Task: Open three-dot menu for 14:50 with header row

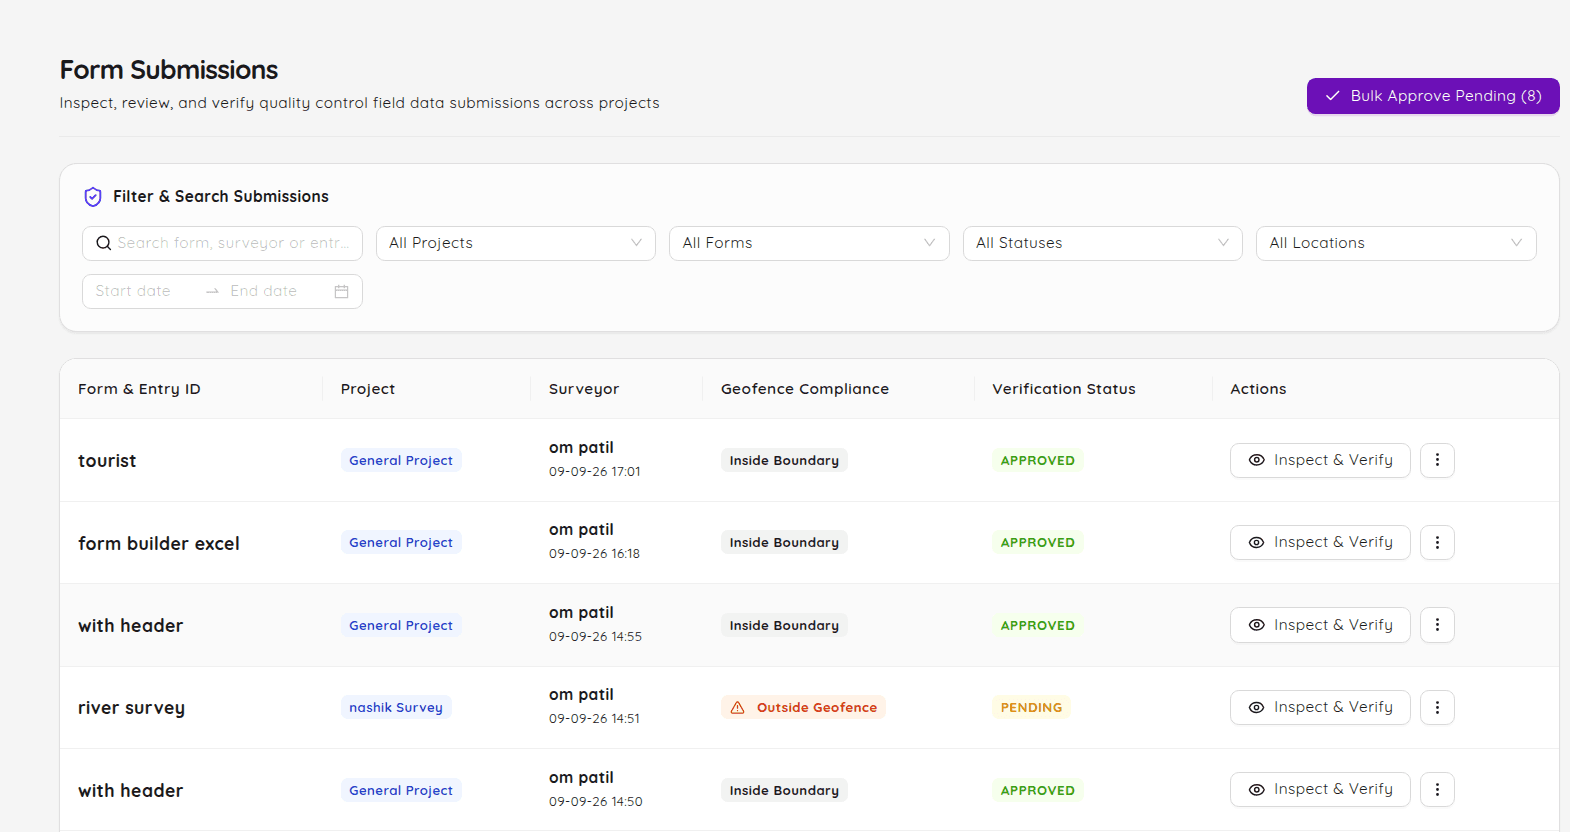Action: click(1437, 790)
